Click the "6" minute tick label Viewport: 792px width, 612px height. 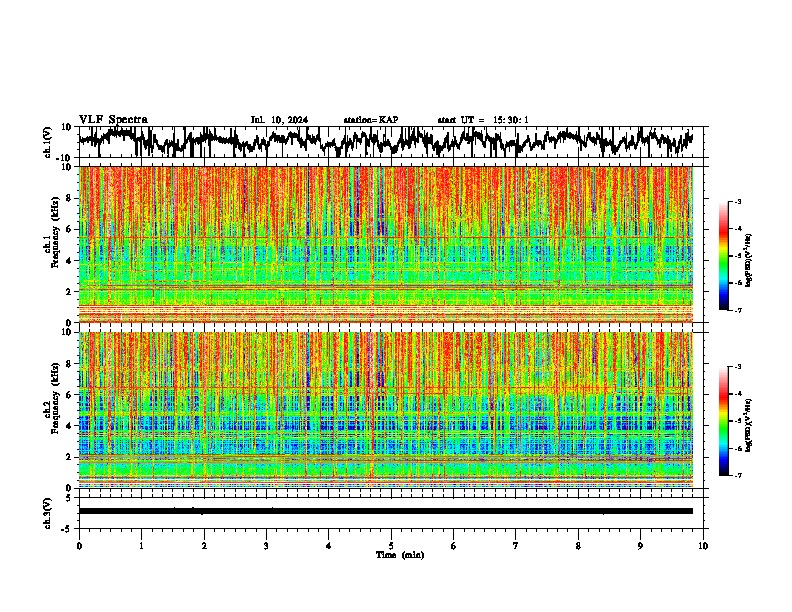coord(454,546)
